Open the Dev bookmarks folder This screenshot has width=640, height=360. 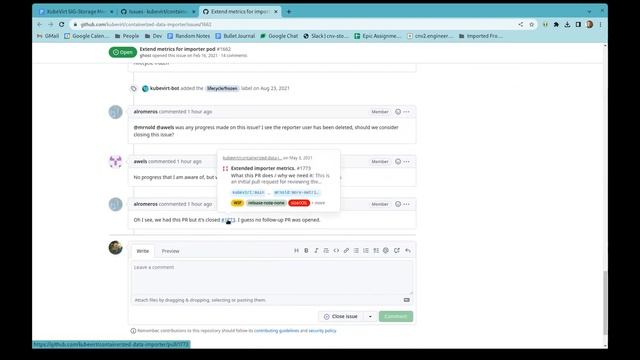153,36
